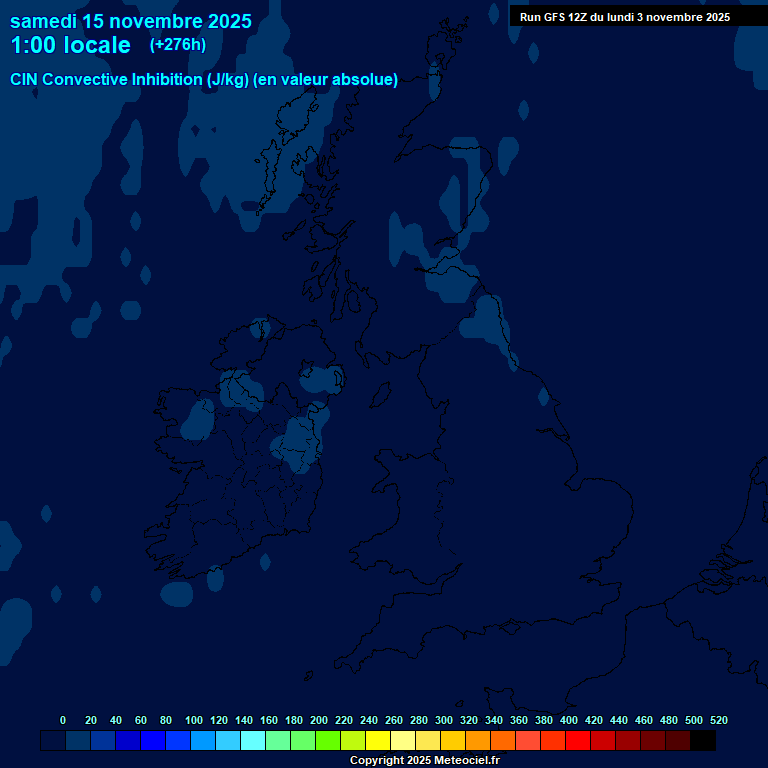Screen dimensions: 768x768
Task: Click the 'Run GFS 12Z' info banner
Action: (x=625, y=17)
